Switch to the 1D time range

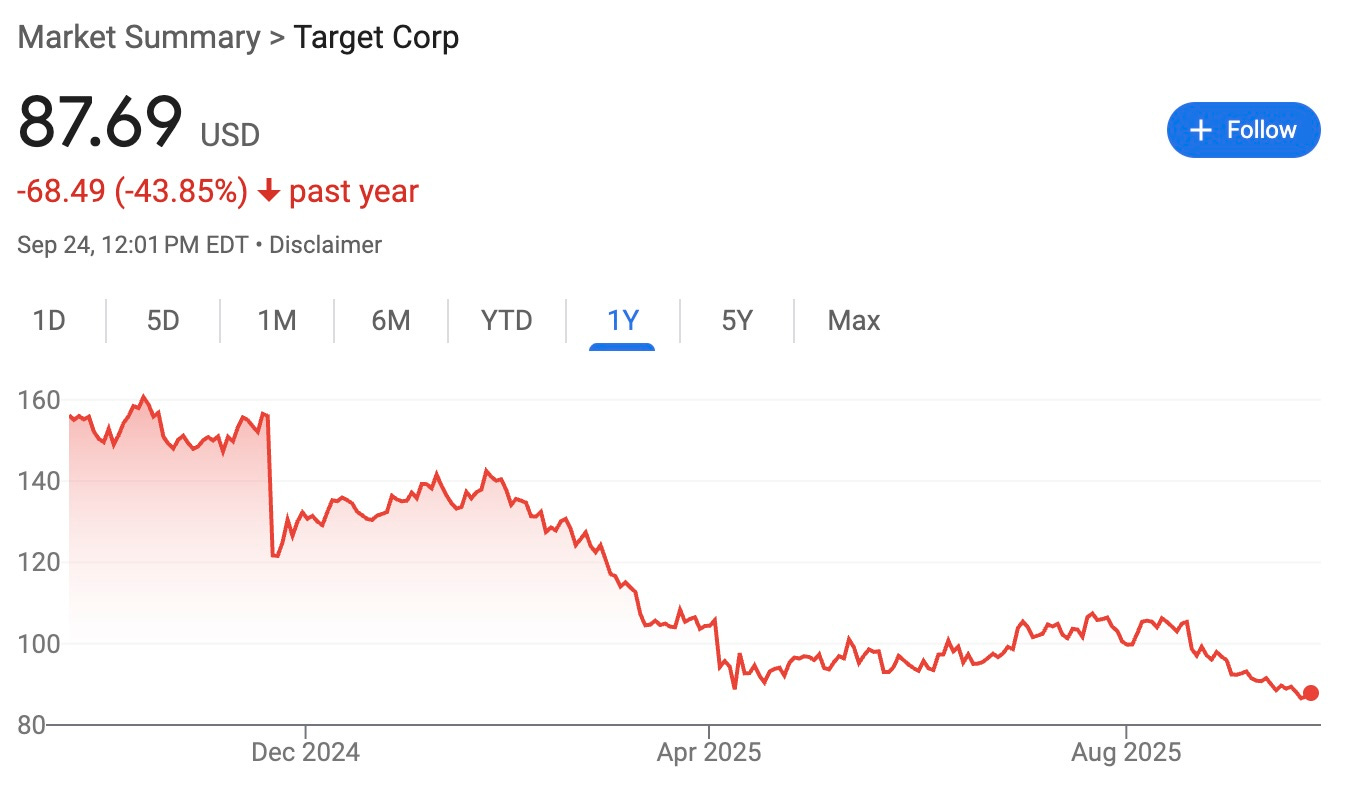(48, 320)
